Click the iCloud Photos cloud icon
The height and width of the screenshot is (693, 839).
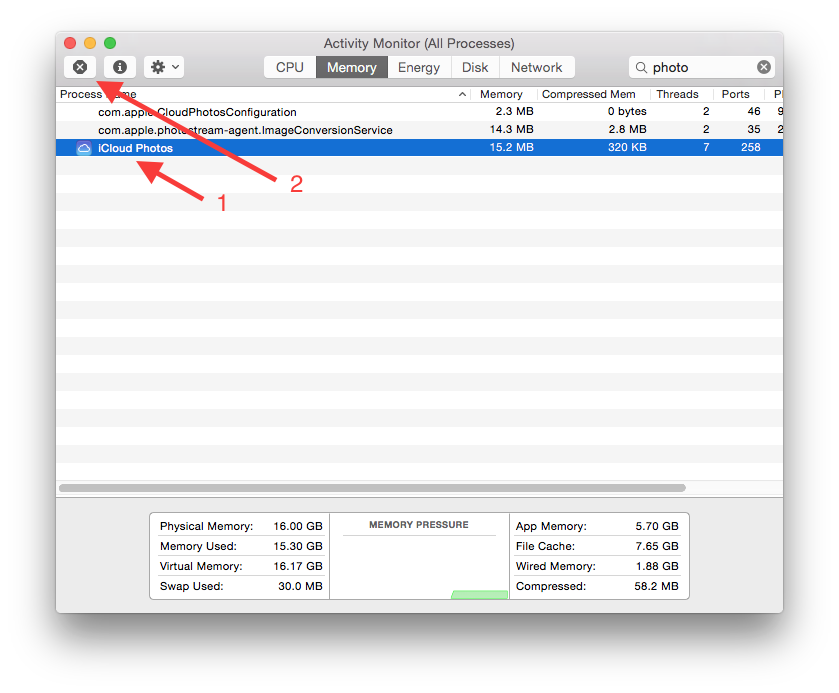point(84,148)
